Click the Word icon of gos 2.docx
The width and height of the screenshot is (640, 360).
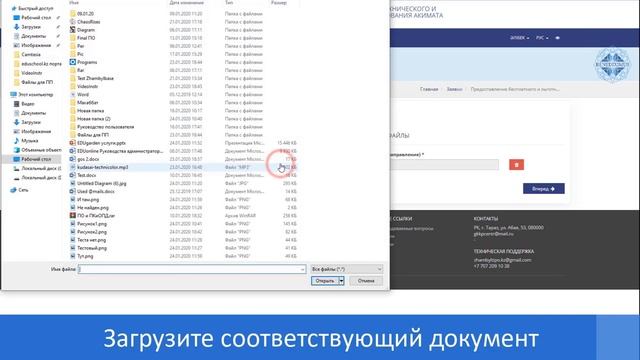tap(73, 159)
